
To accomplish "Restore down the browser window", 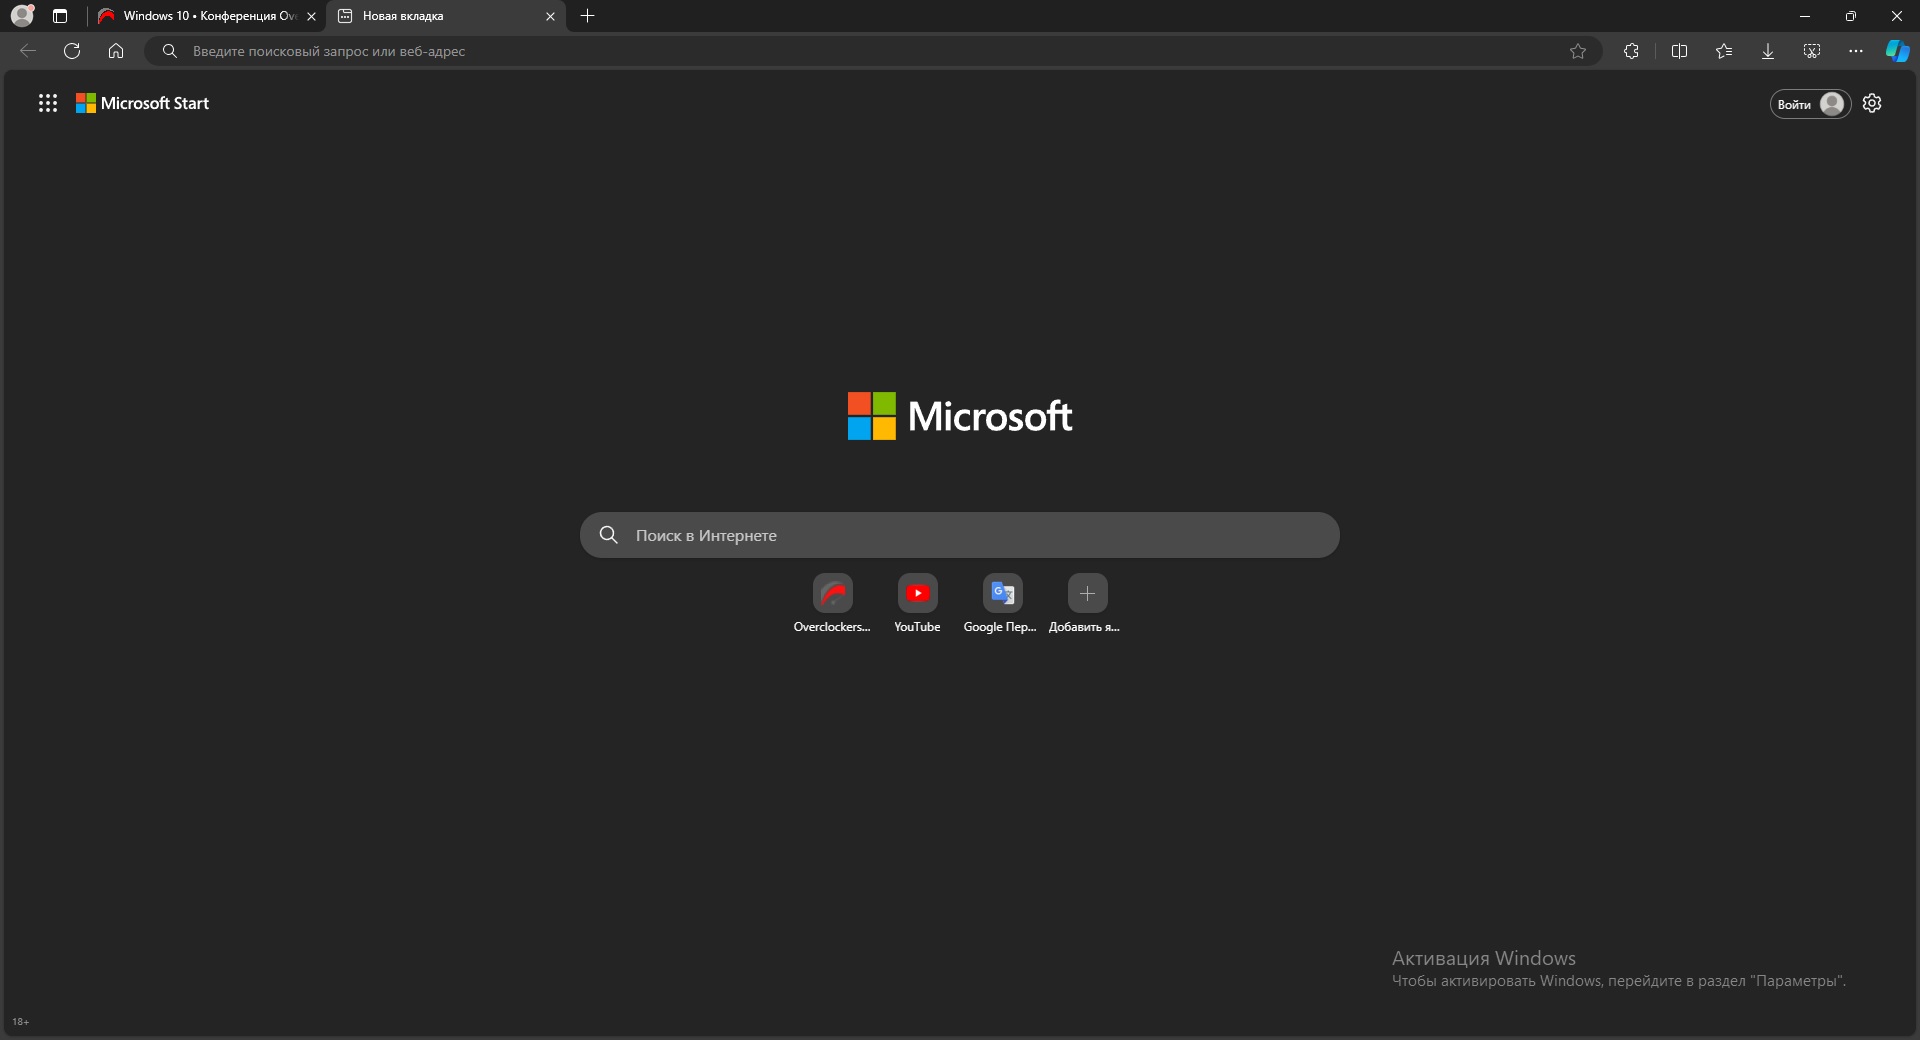I will [1851, 16].
